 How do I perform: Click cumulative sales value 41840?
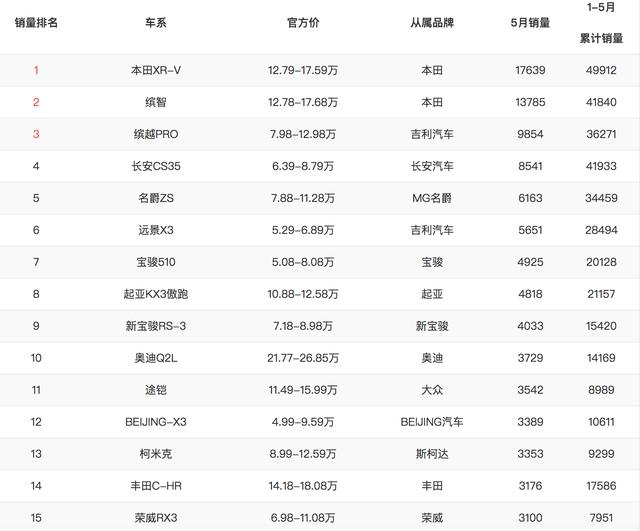click(x=601, y=102)
